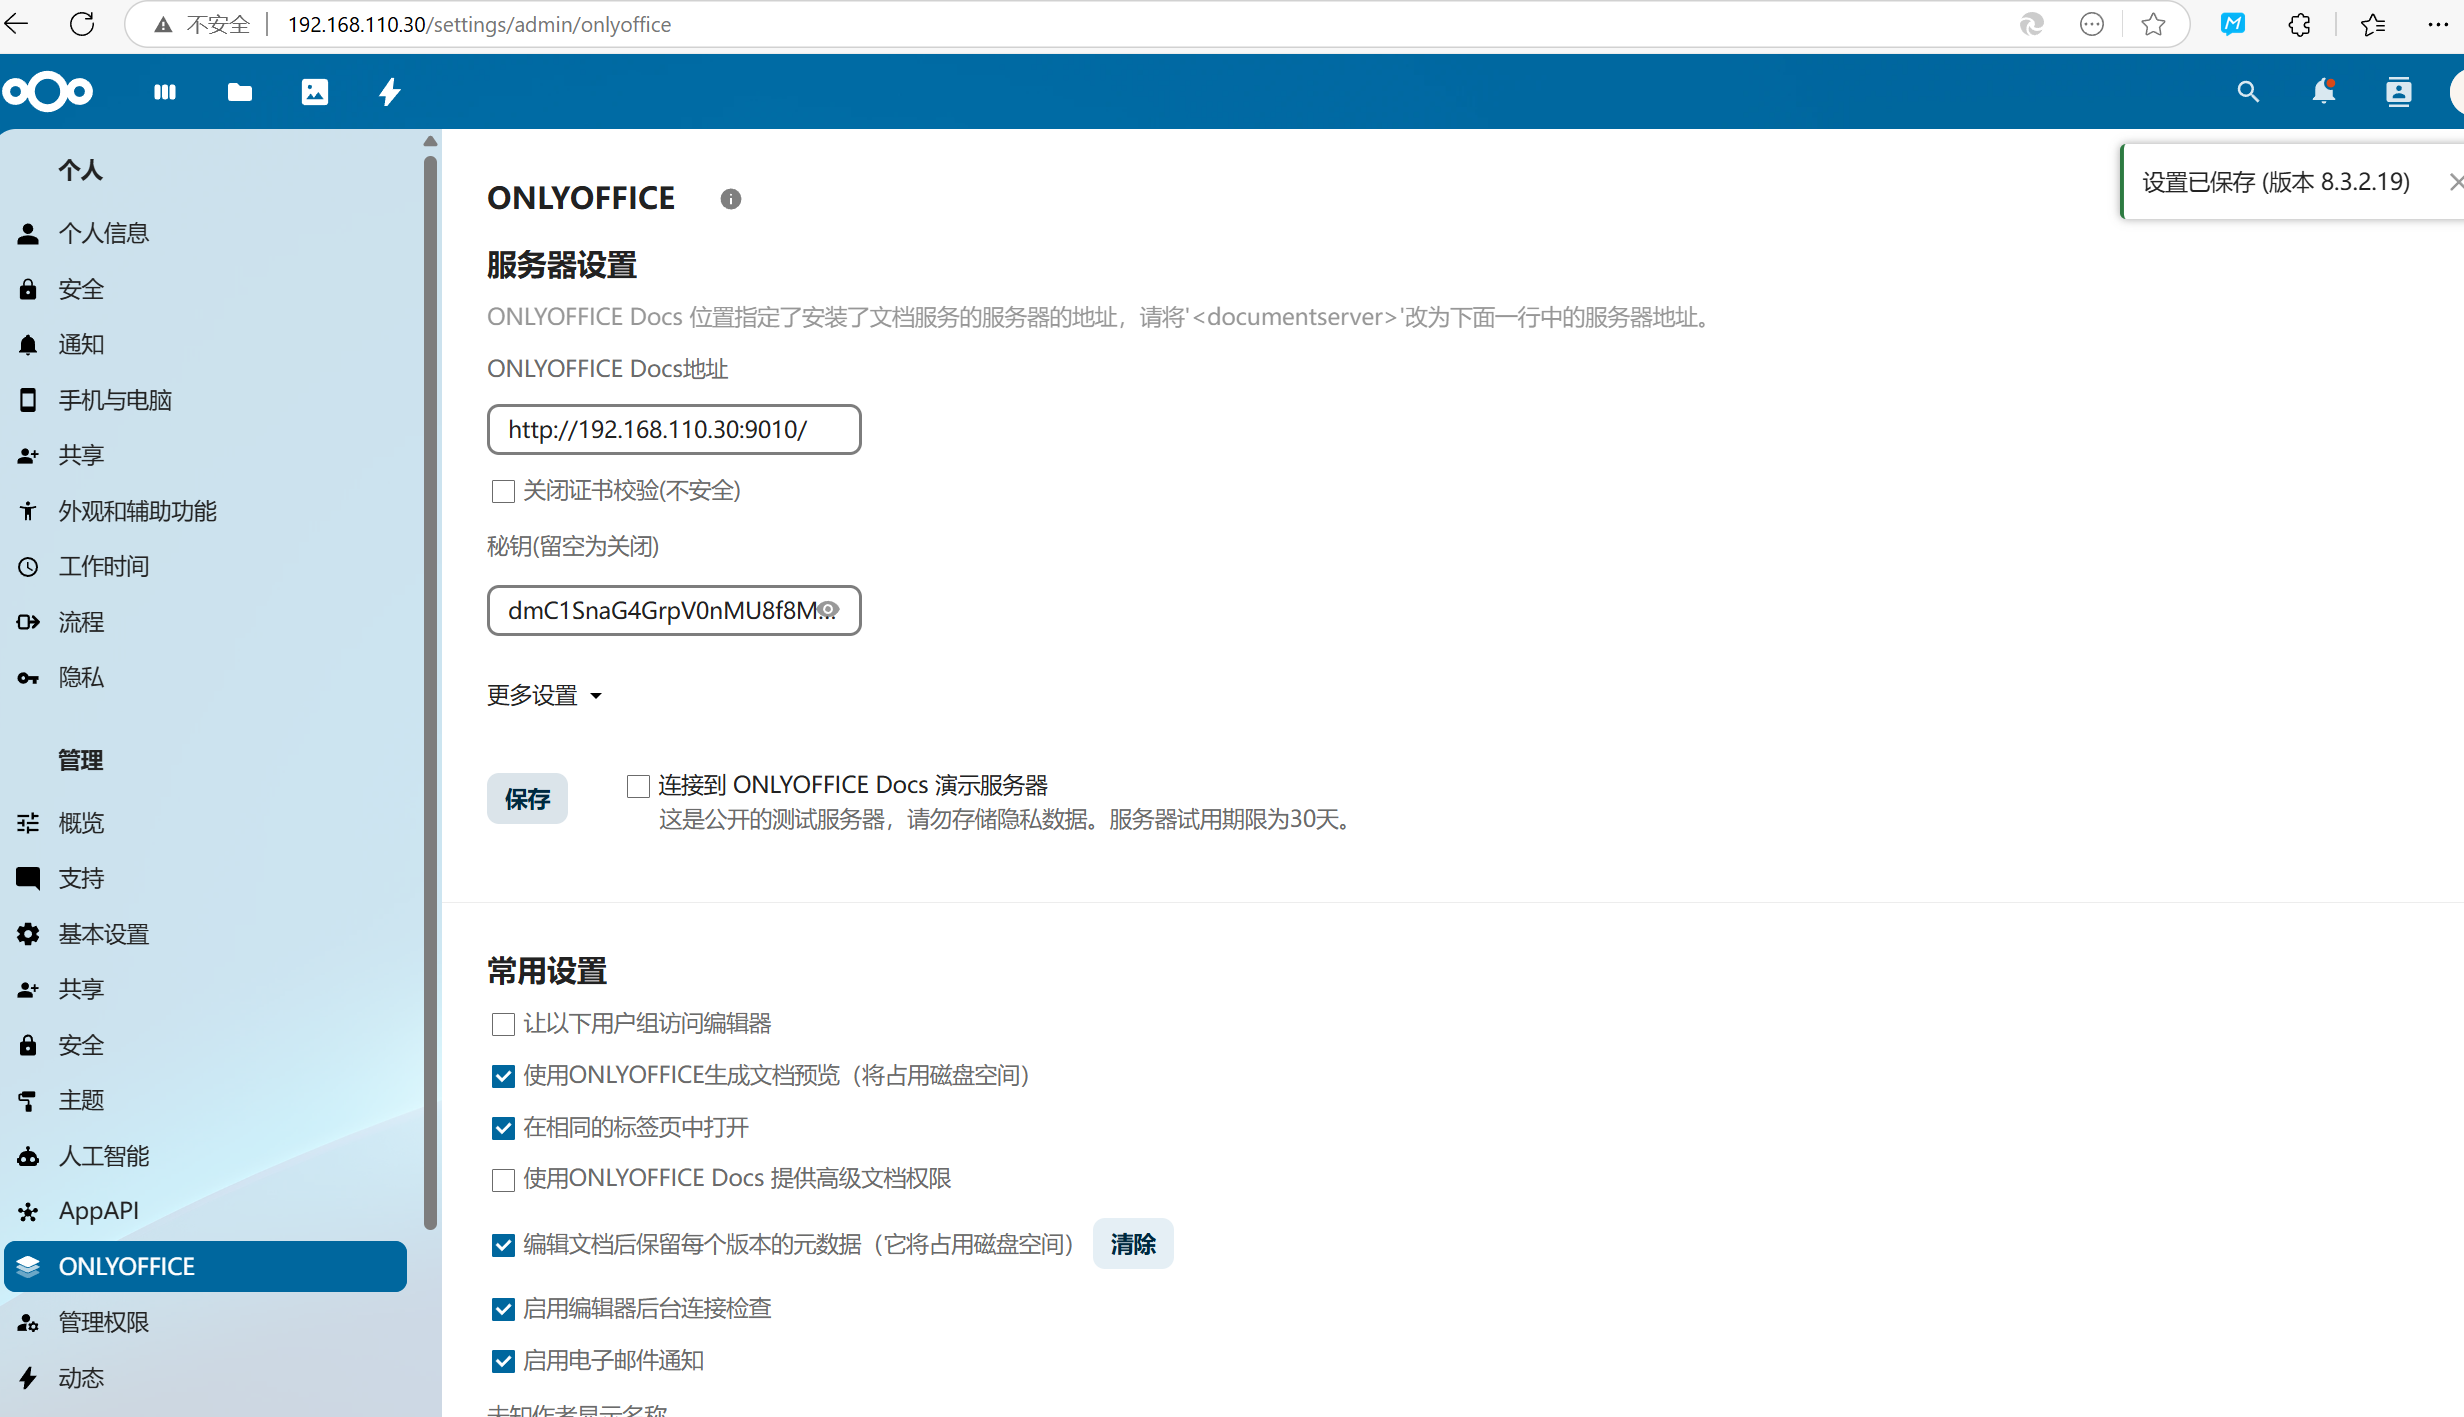Enable advanced document permissions checkbox

coord(503,1180)
